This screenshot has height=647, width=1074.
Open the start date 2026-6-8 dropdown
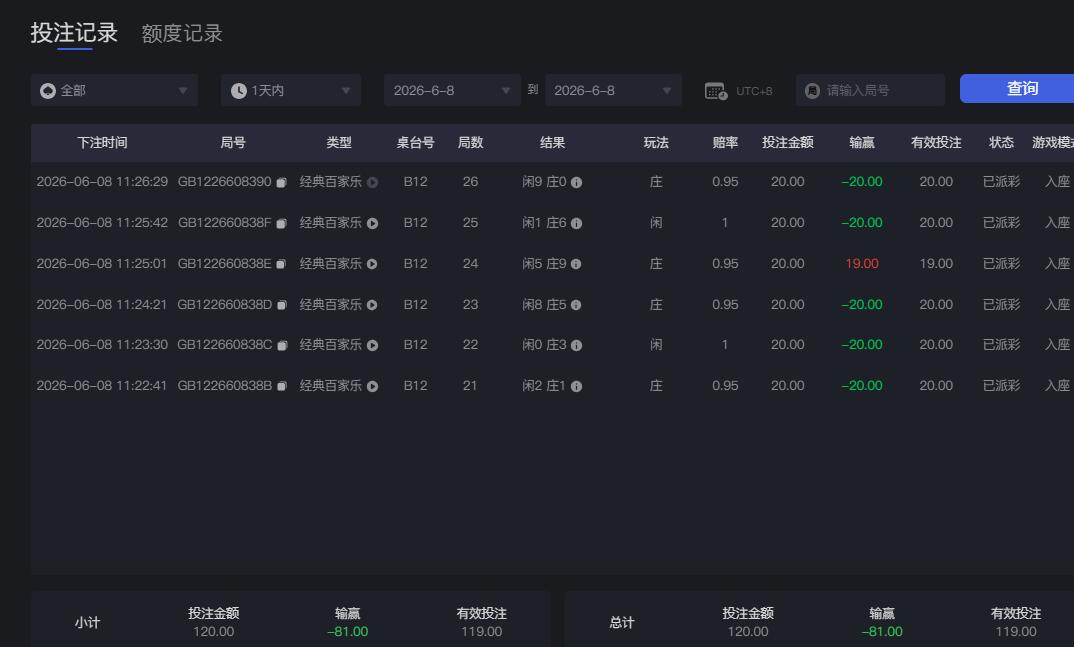(452, 90)
